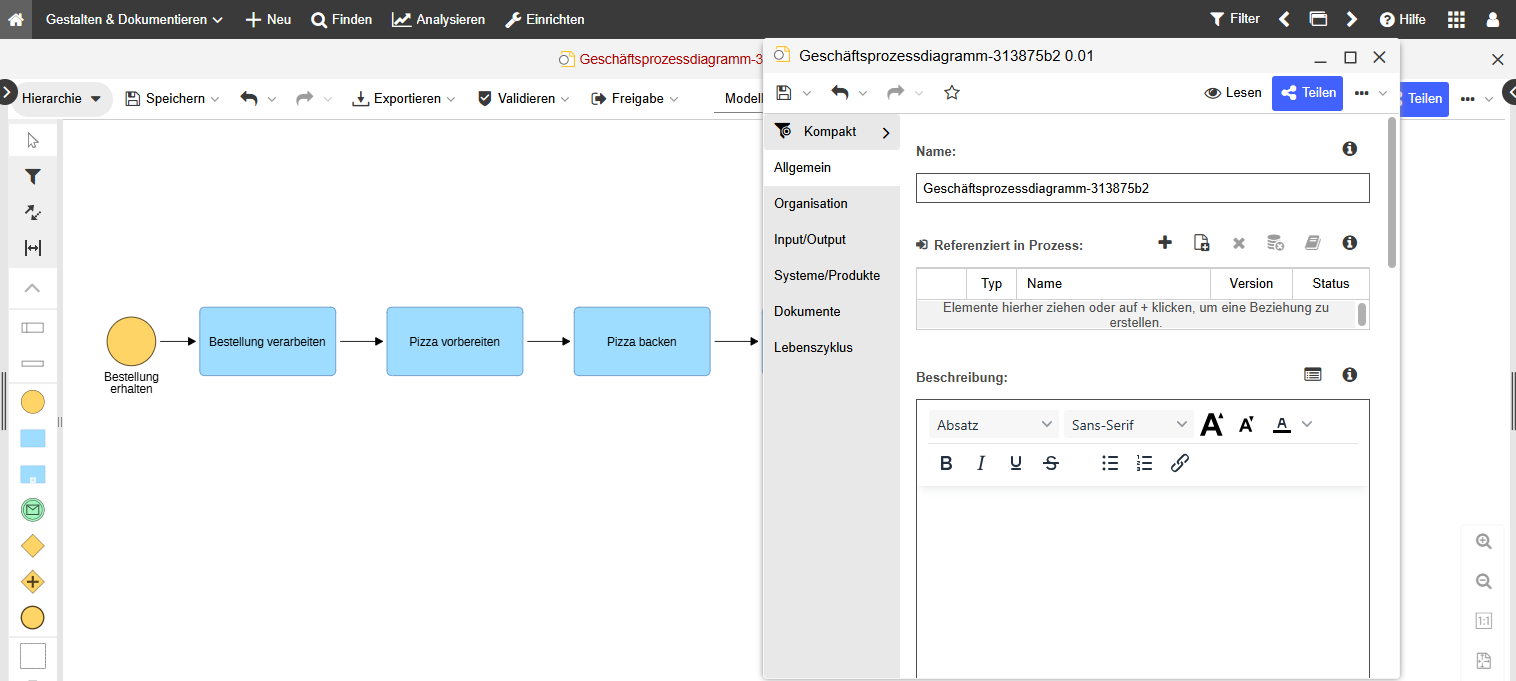Open the Lebenszyklus tab
The height and width of the screenshot is (681, 1516).
coord(813,348)
